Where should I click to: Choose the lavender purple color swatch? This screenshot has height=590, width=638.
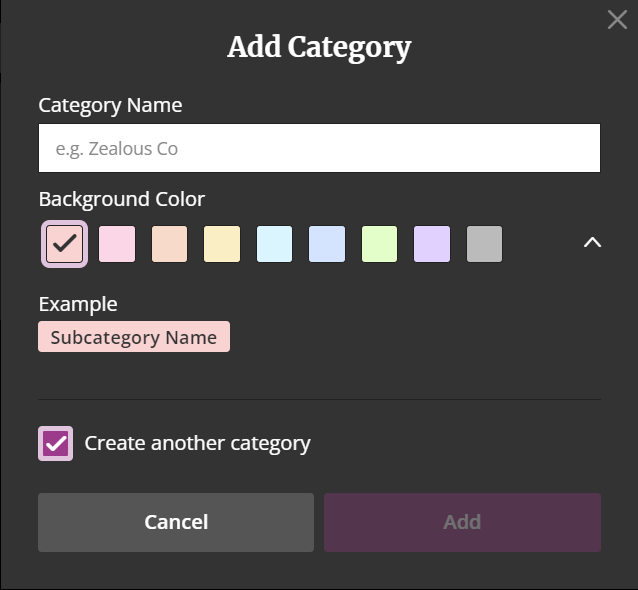click(432, 244)
